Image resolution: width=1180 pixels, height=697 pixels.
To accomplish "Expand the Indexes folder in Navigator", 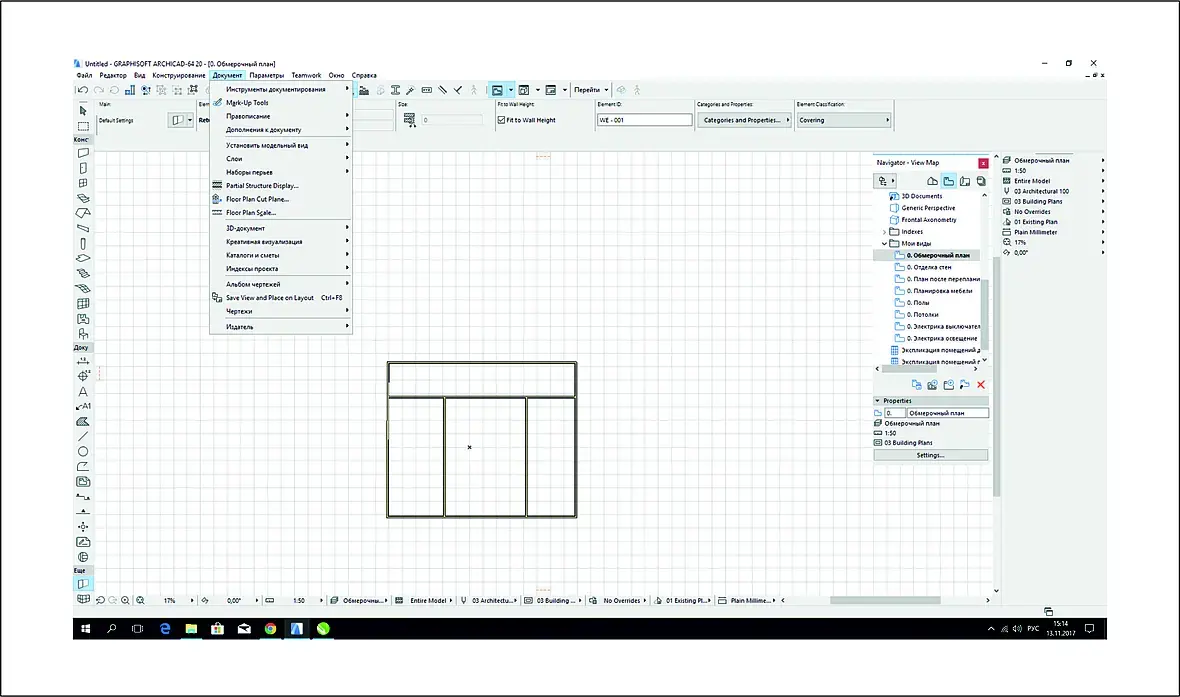I will 884,232.
